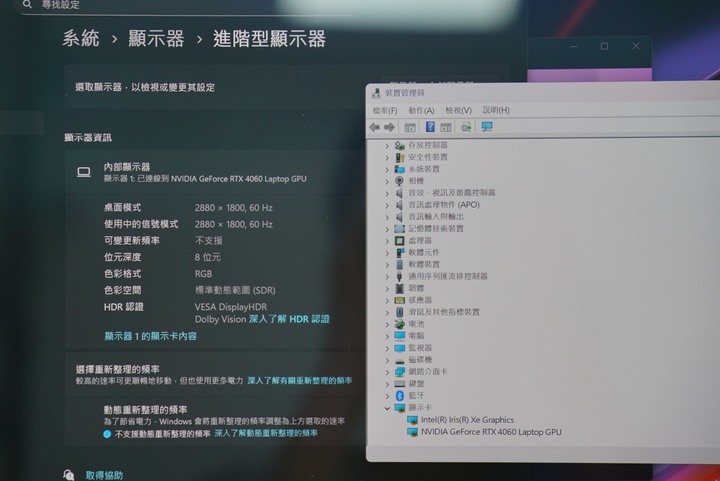Screen dimensions: 720x481
Task: Expand the 音效、視訊及遊戲控制器 node
Action: pyautogui.click(x=387, y=193)
